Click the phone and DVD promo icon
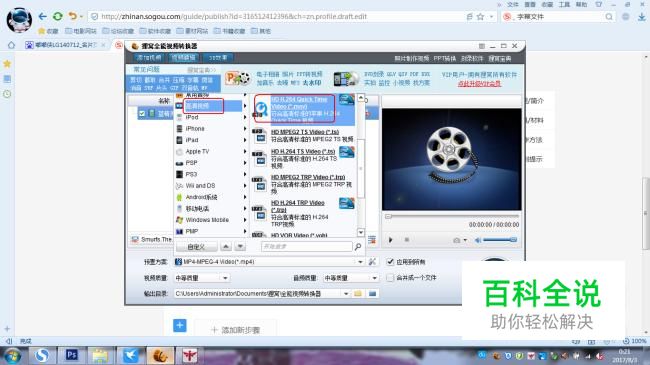This screenshot has height=365, width=650. click(x=346, y=78)
